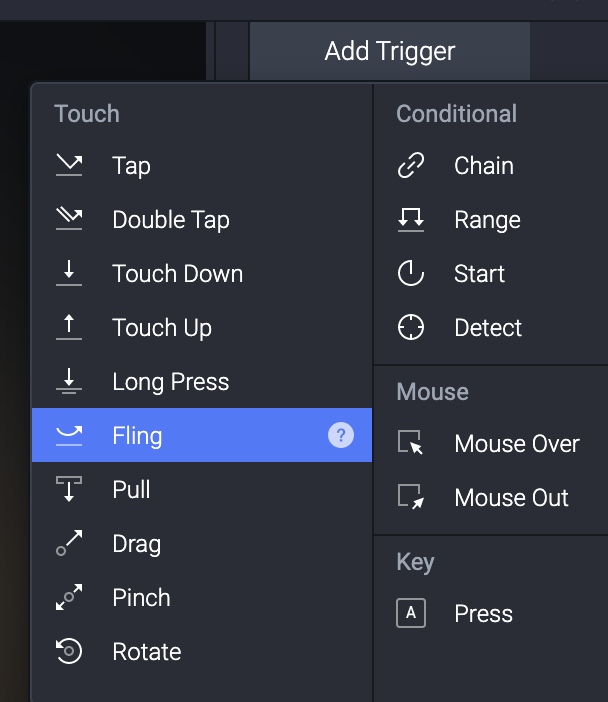Screen dimensions: 608x702
Task: Click the Rotate trigger icon
Action: pos(69,652)
